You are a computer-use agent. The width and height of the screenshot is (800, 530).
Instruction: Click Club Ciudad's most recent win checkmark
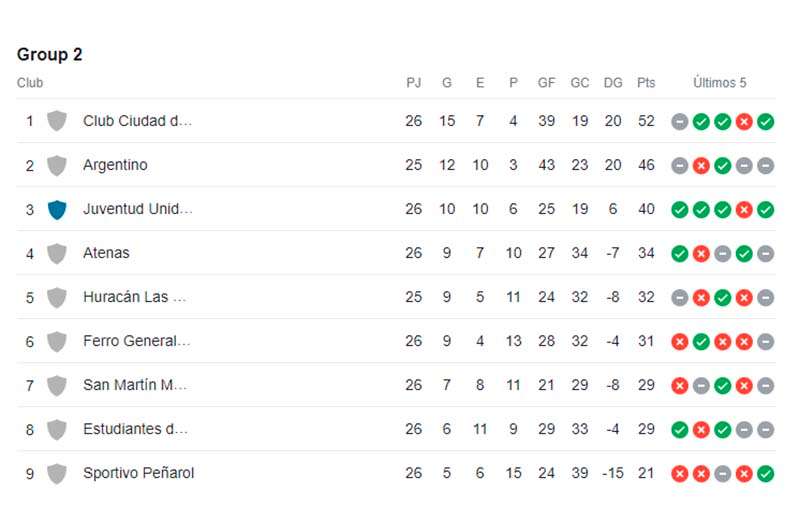pyautogui.click(x=765, y=122)
